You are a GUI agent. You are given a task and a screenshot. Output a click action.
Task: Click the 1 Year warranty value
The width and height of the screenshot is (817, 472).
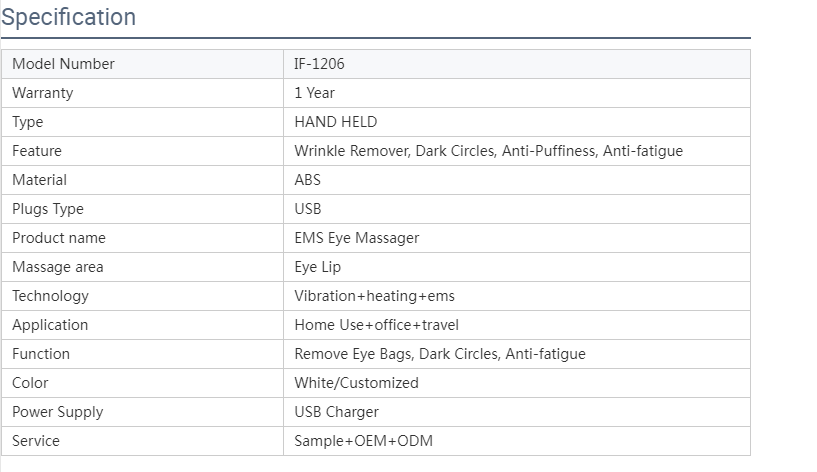[x=314, y=93]
